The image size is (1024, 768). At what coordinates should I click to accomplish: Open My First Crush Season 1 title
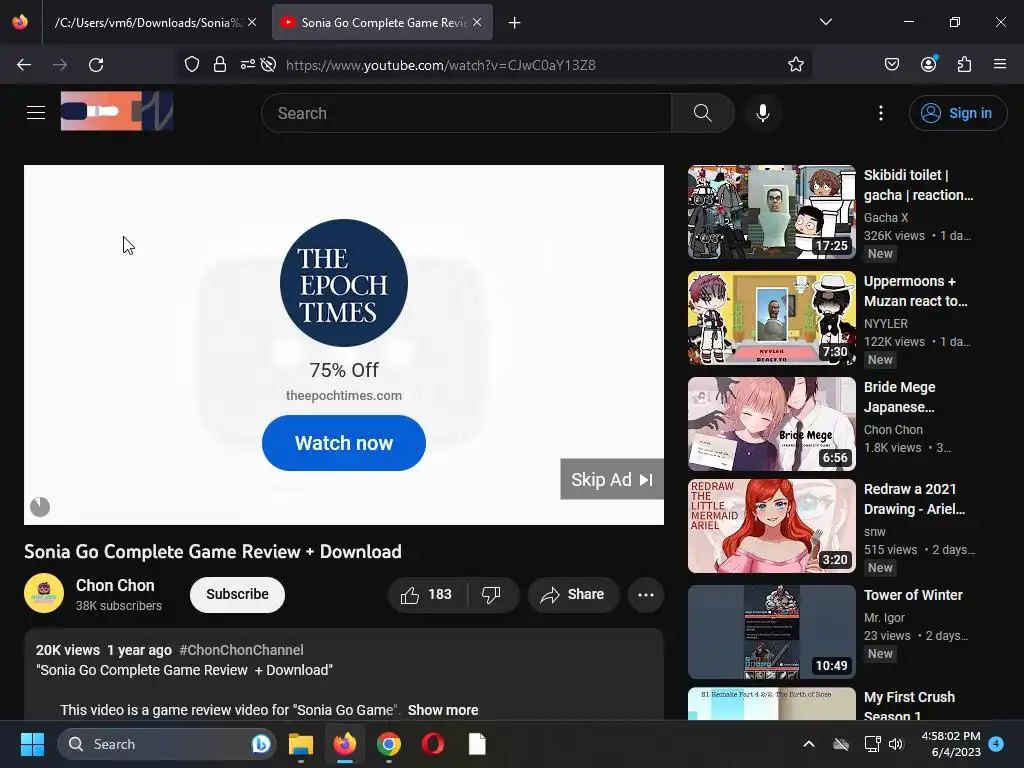(909, 707)
